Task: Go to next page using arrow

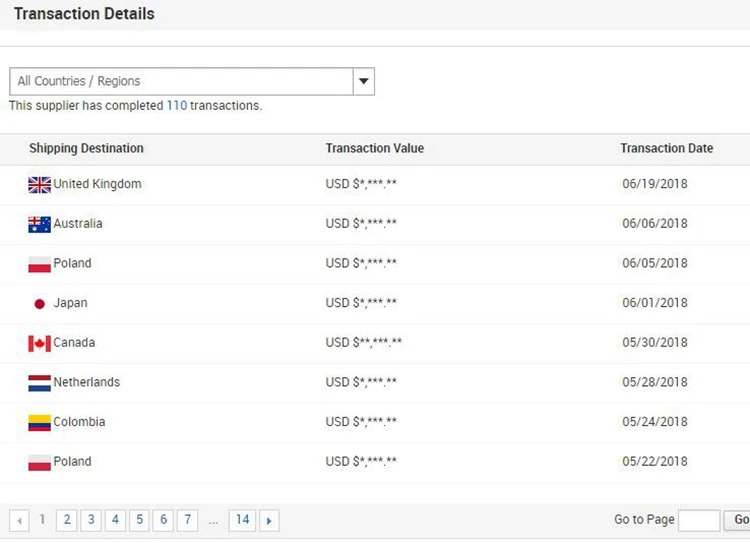Action: [269, 520]
